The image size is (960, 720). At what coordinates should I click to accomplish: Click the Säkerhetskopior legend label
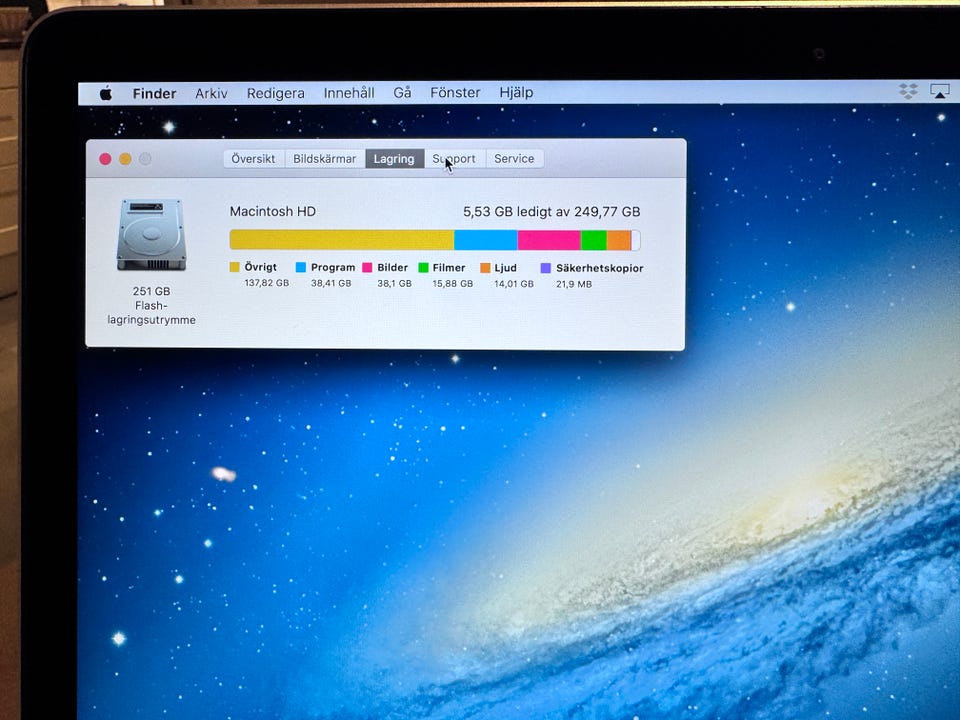tap(599, 268)
